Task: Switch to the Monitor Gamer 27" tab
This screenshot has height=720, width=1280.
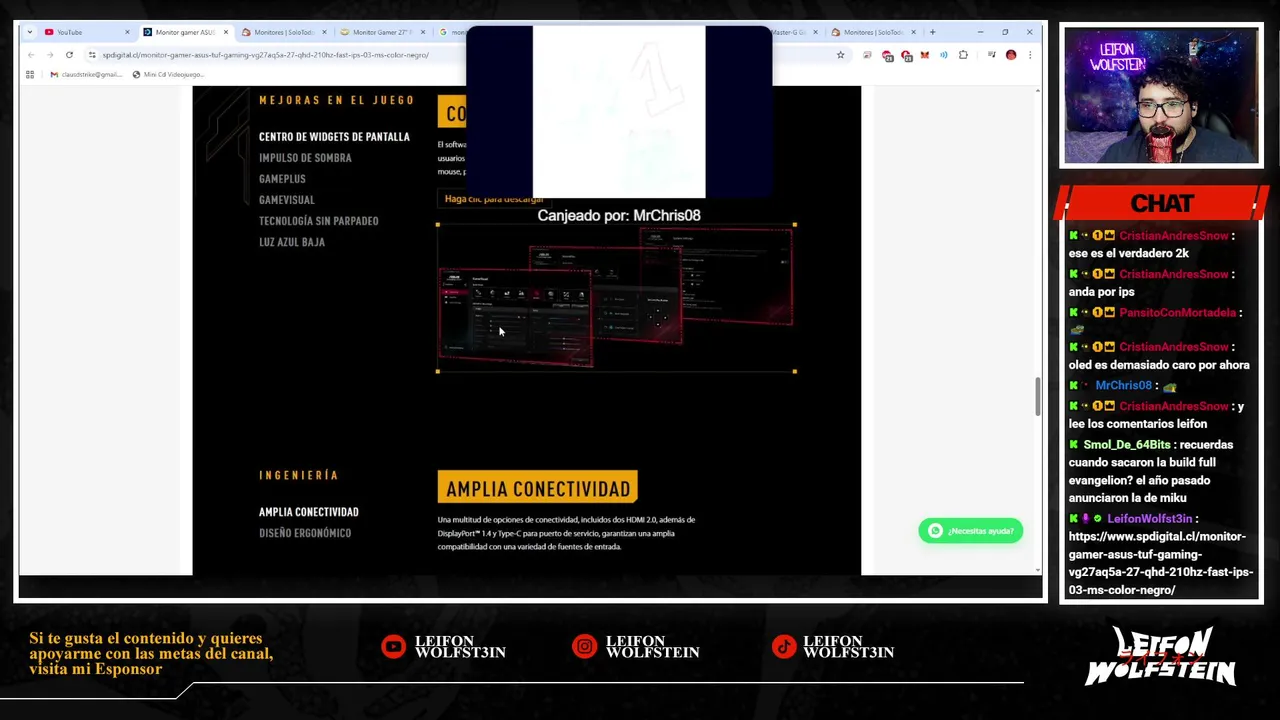Action: click(382, 32)
